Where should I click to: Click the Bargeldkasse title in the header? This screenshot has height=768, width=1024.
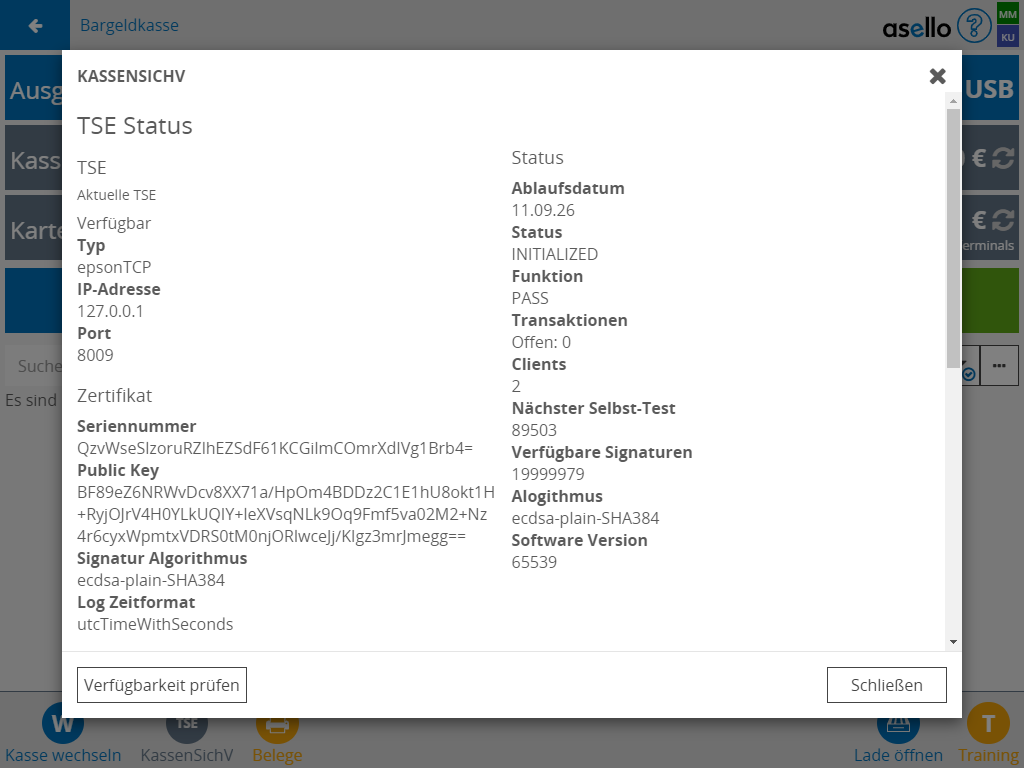[129, 25]
